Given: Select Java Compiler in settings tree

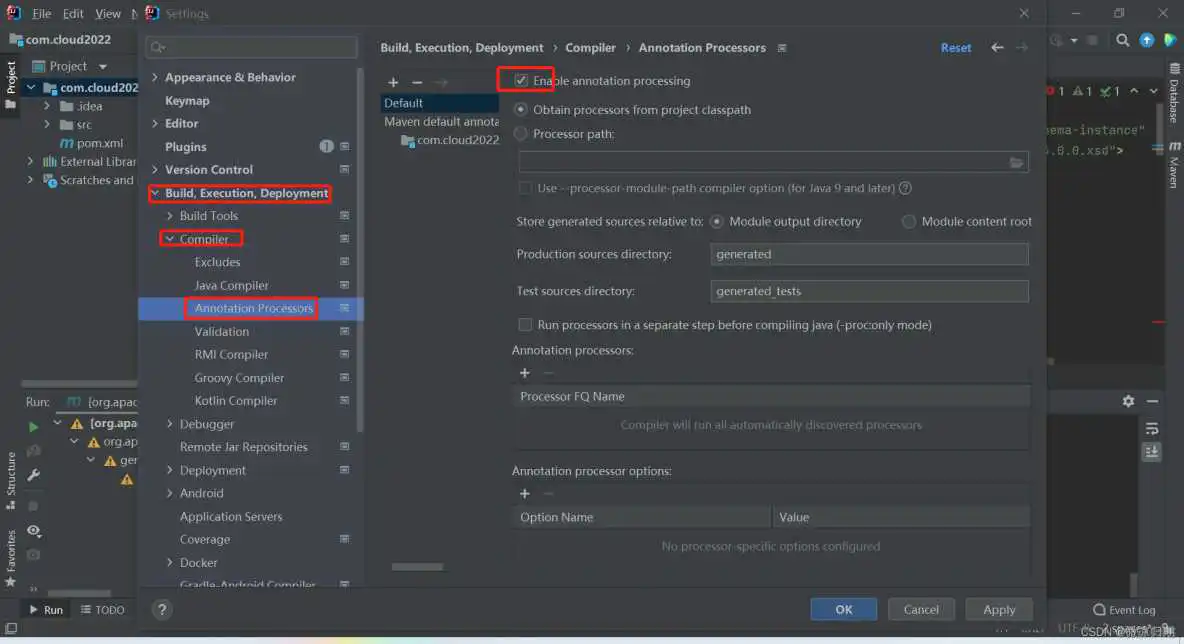Looking at the screenshot, I should pyautogui.click(x=231, y=285).
